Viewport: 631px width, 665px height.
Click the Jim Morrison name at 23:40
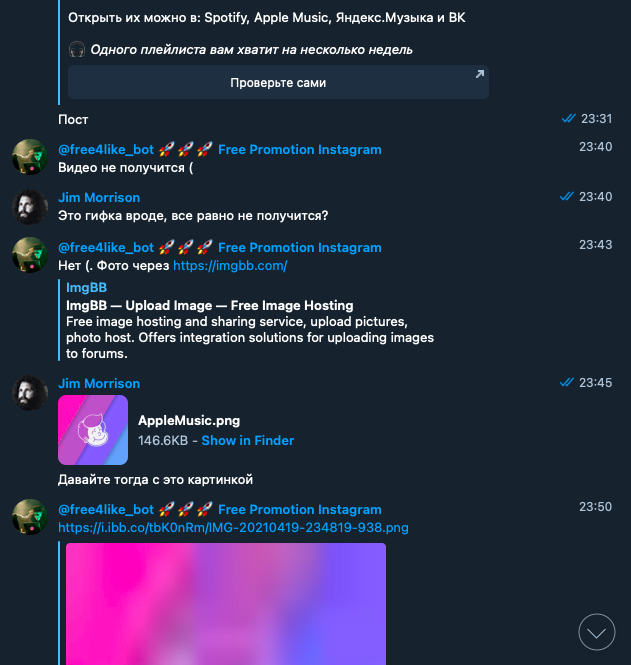99,198
